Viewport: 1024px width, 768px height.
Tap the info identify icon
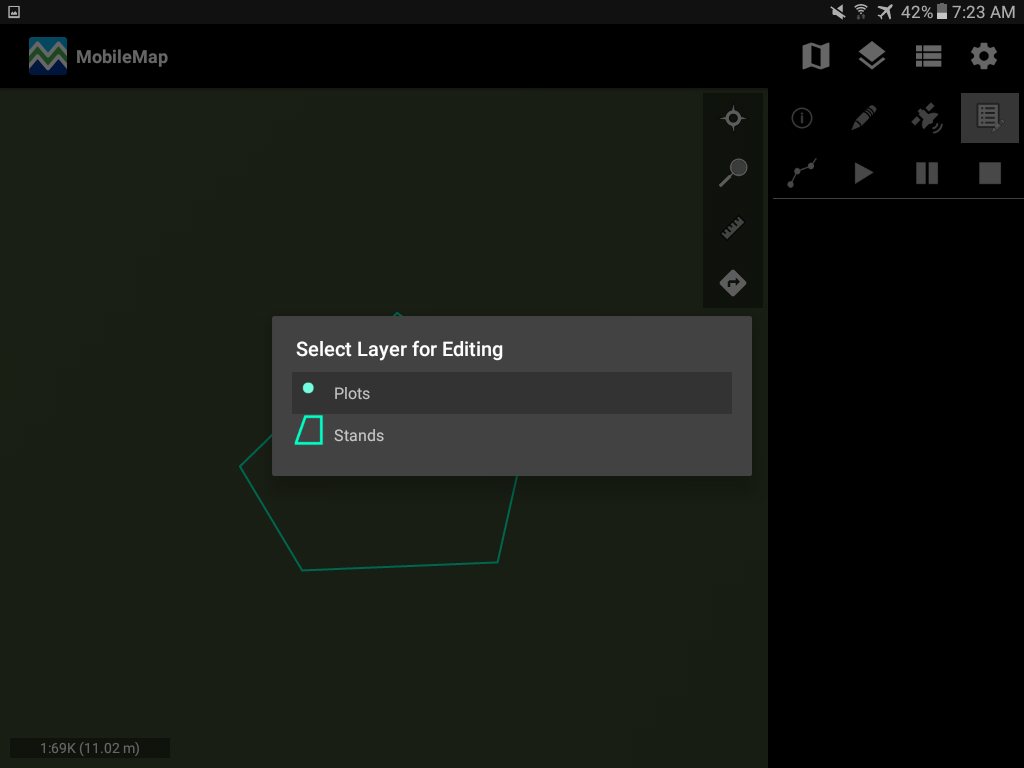[x=801, y=119]
